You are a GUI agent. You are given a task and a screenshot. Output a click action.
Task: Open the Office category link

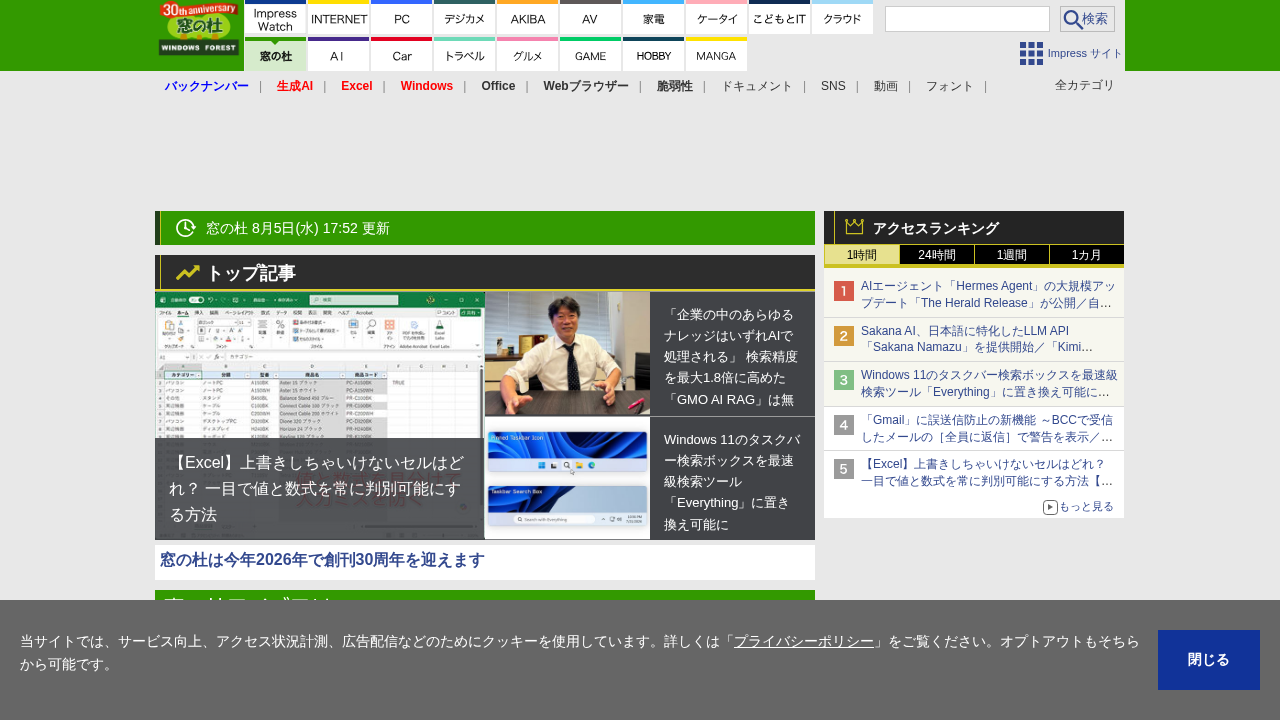pyautogui.click(x=498, y=86)
